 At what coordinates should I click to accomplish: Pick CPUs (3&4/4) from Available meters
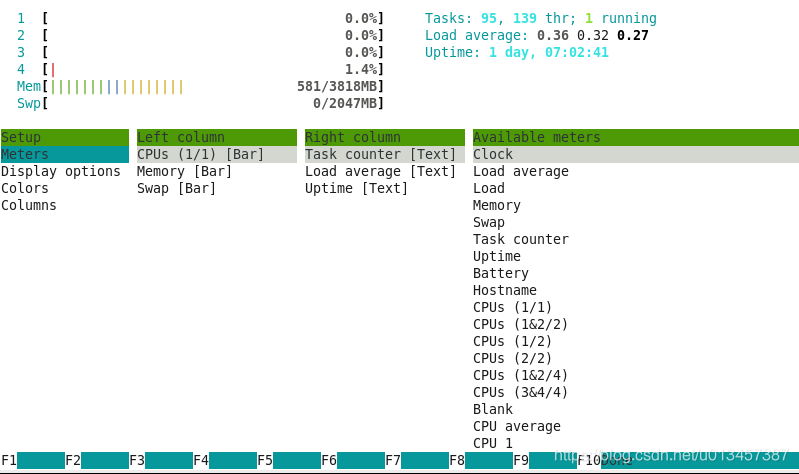(520, 392)
